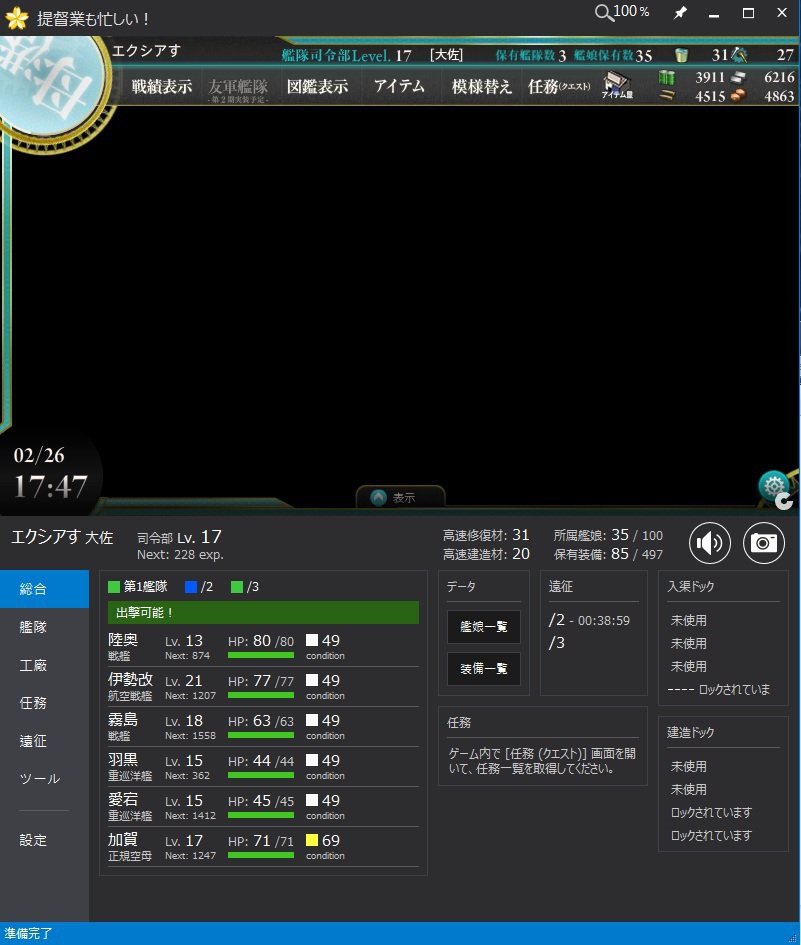Click the 02/26 17:47 clock display

click(x=51, y=475)
